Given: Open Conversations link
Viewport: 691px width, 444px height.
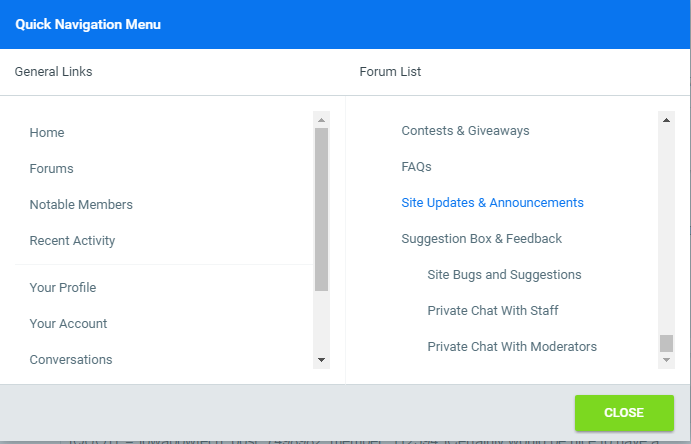Looking at the screenshot, I should 71,360.
